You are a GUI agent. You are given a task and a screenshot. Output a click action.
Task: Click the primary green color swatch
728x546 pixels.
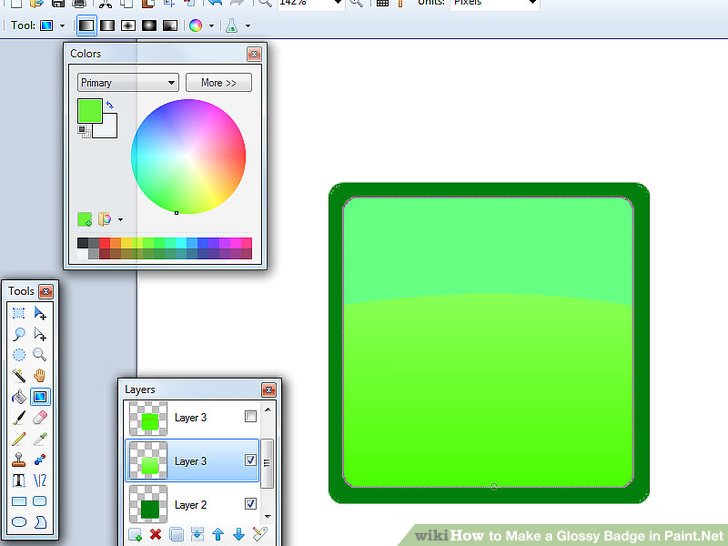(90, 110)
